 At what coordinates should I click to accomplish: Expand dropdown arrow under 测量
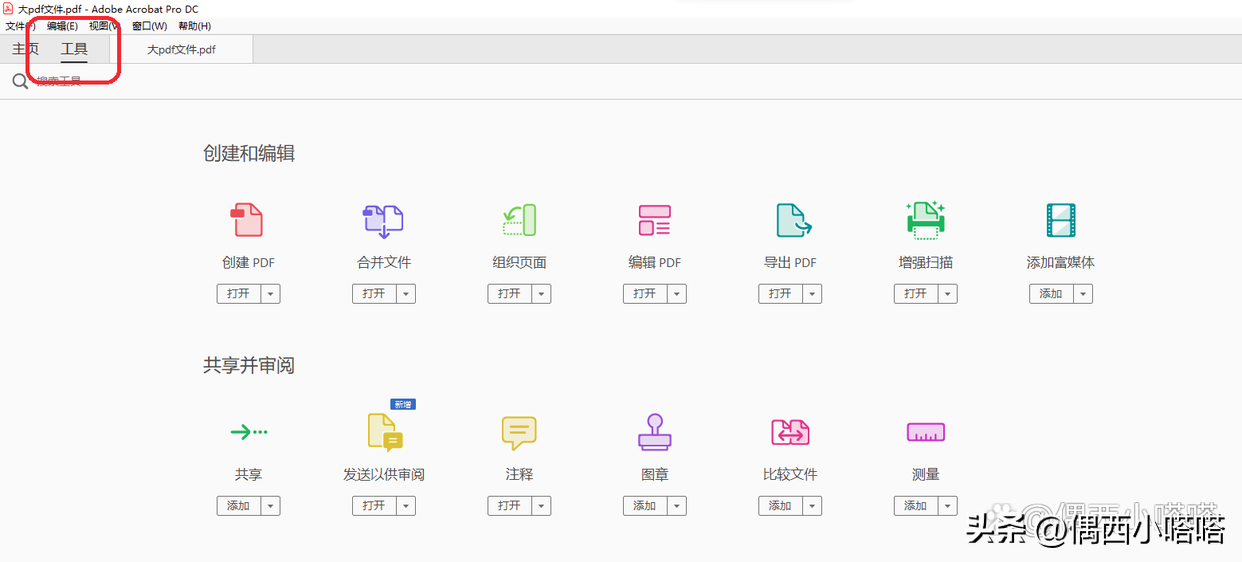click(948, 506)
